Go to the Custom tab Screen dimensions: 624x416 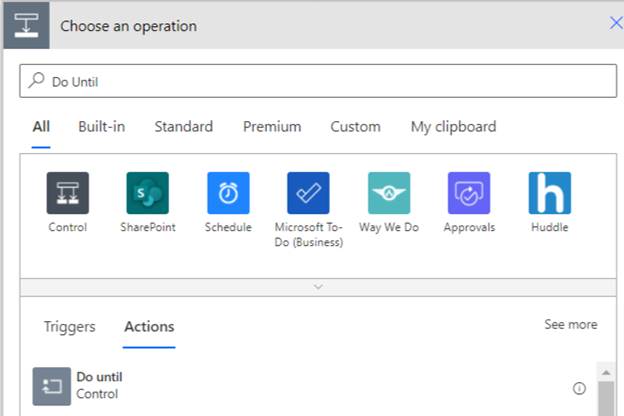tap(355, 127)
